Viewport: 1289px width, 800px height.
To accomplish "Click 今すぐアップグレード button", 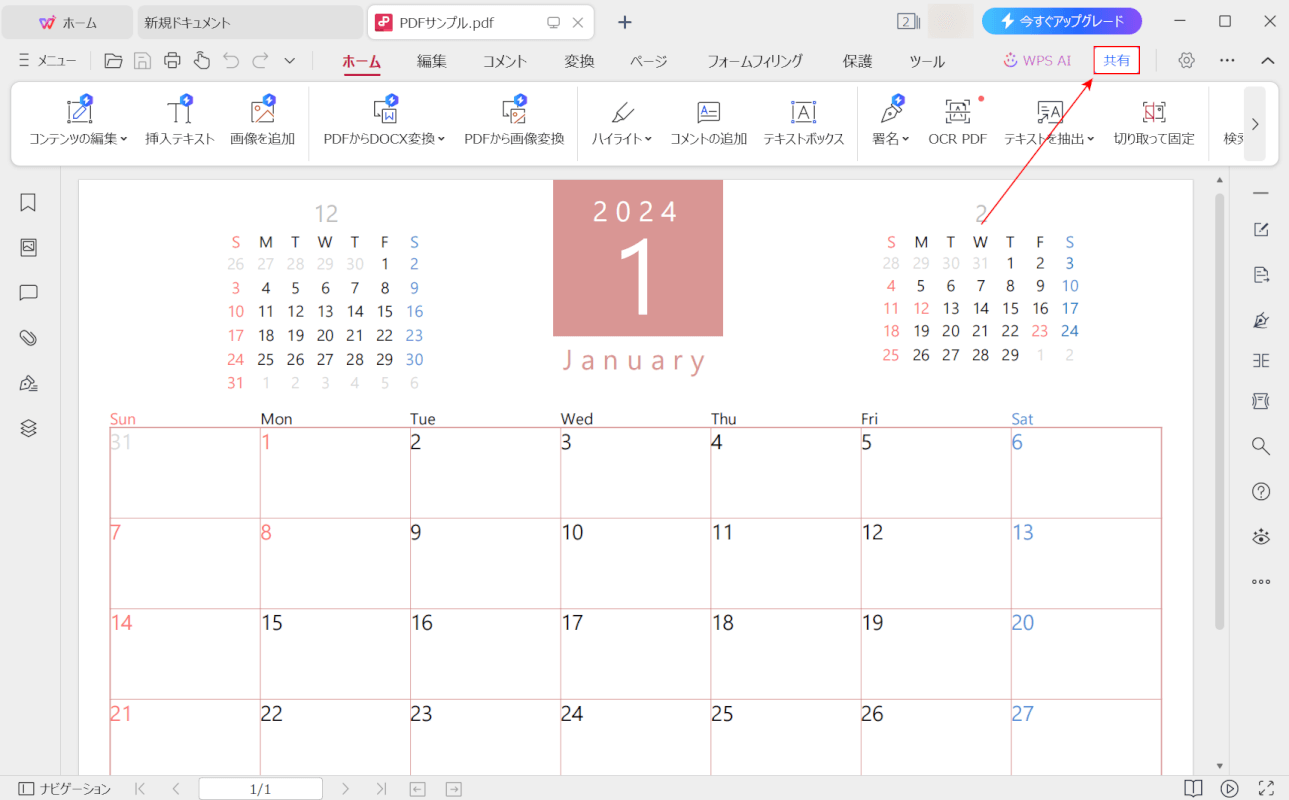I will (x=1062, y=21).
